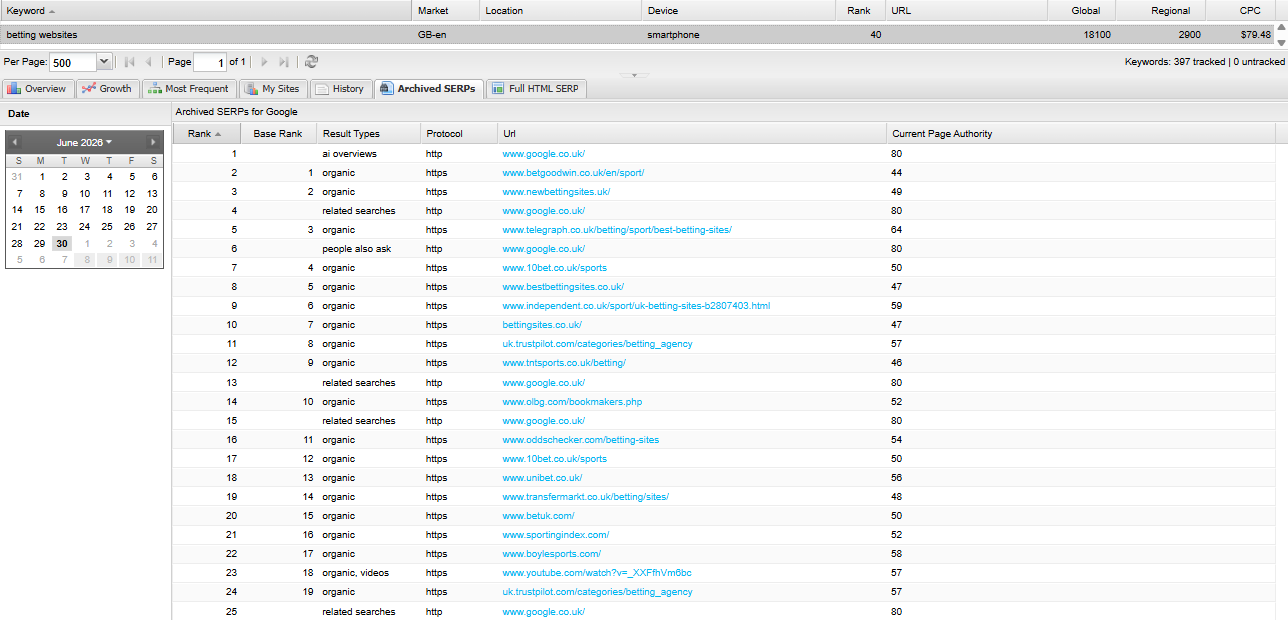Go to last page of keywords

point(284,62)
